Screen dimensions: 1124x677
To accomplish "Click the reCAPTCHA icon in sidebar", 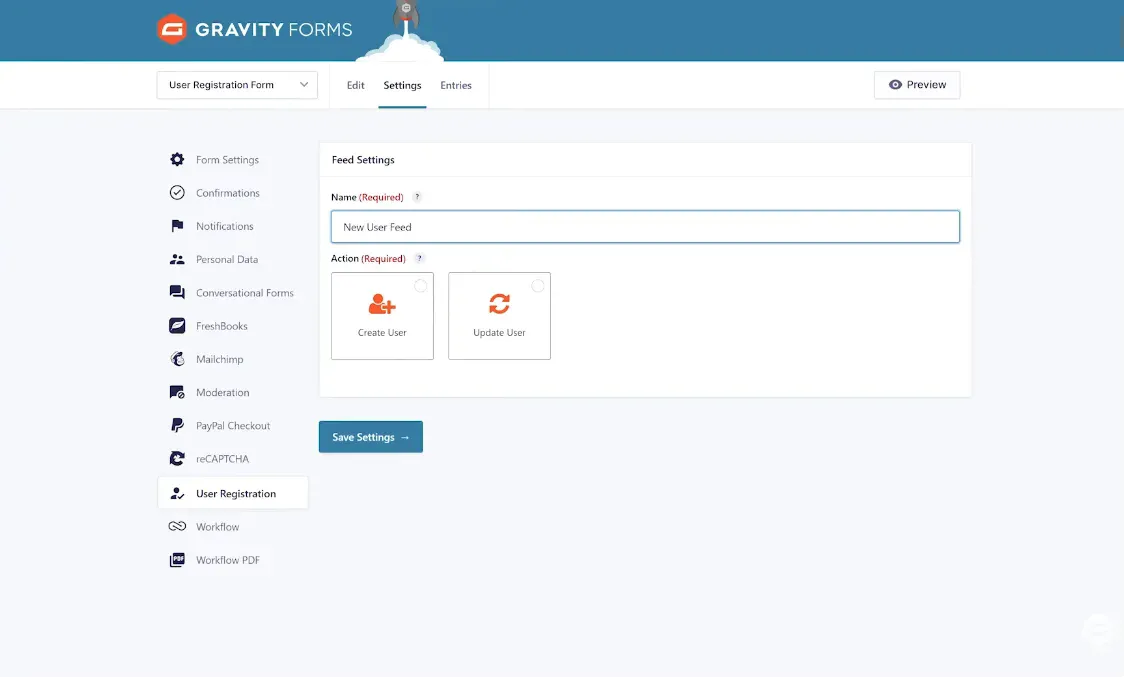I will (177, 459).
